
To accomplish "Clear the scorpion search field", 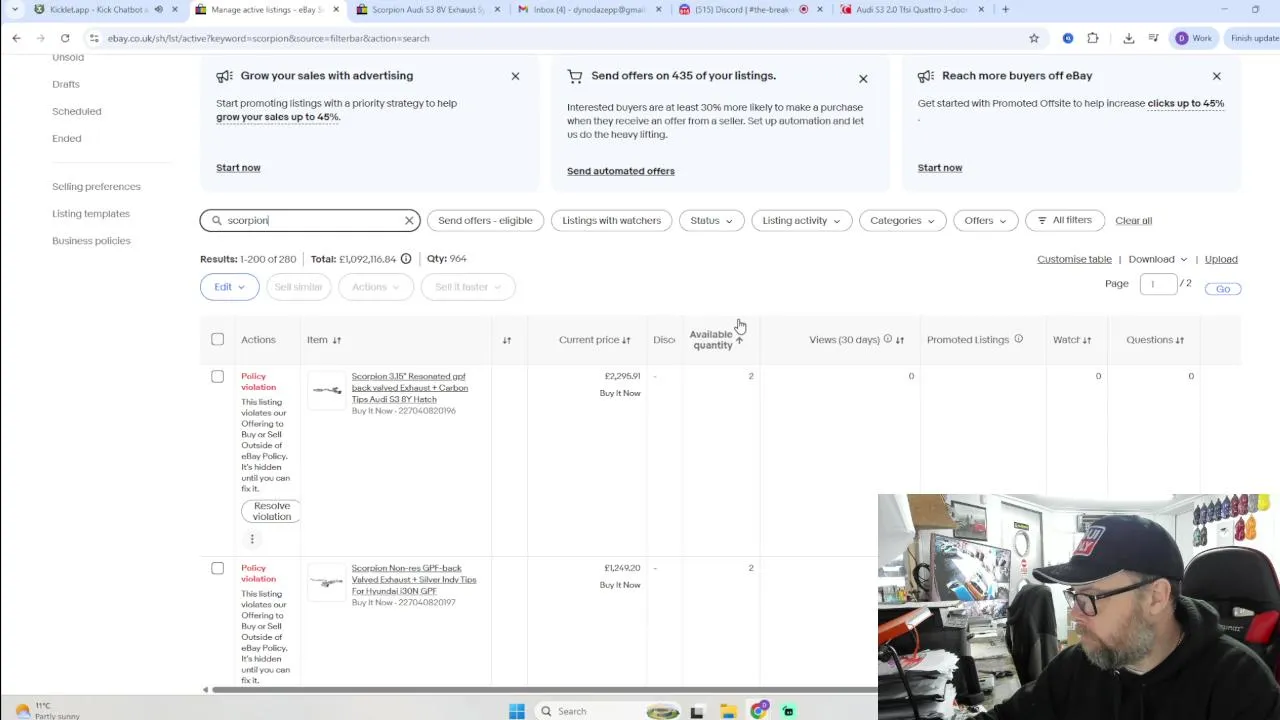I will click(x=409, y=220).
